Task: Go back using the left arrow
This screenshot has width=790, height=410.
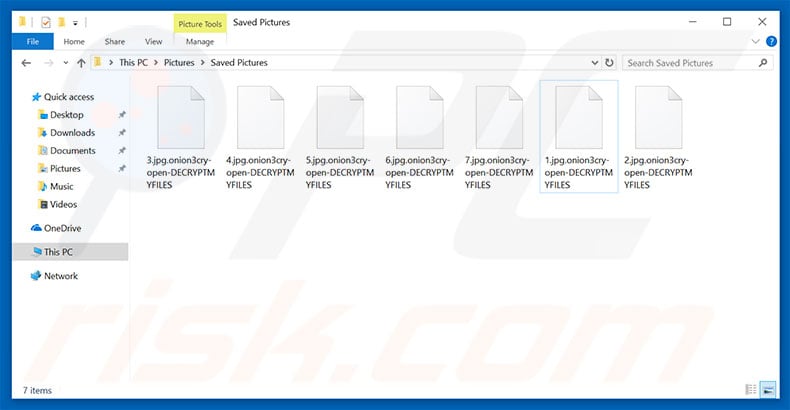Action: click(x=26, y=63)
